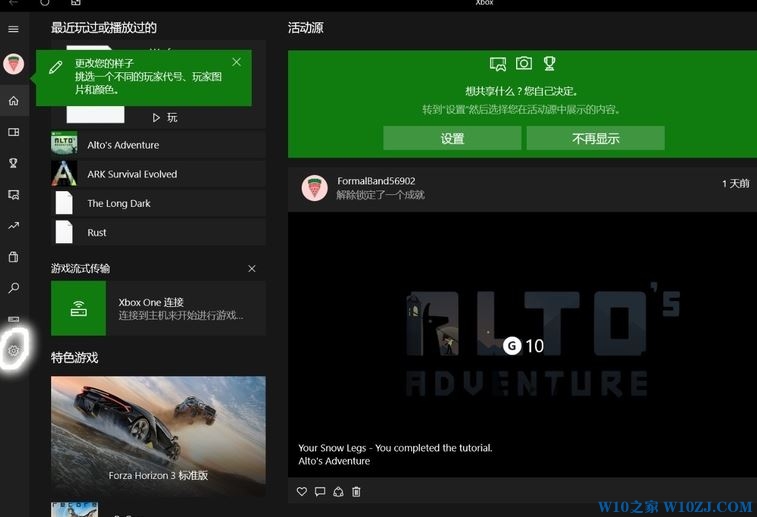Viewport: 757px width, 517px height.
Task: Click the Alto's Adventure game thumbnail
Action: (x=64, y=143)
